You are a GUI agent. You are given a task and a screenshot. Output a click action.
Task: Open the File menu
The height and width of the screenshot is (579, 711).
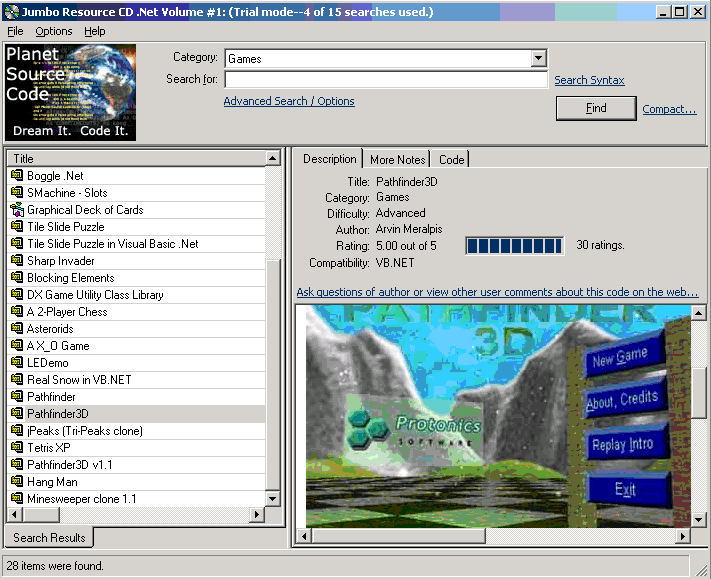15,31
